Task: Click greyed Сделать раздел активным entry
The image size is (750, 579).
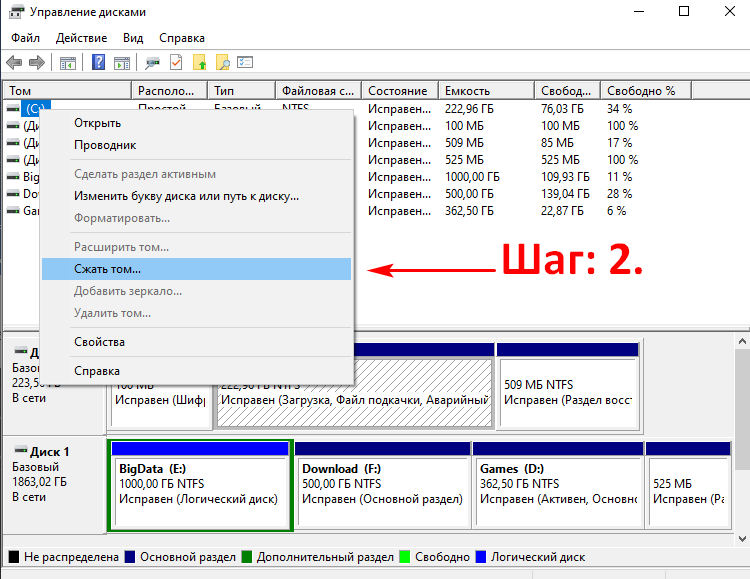Action: point(196,174)
